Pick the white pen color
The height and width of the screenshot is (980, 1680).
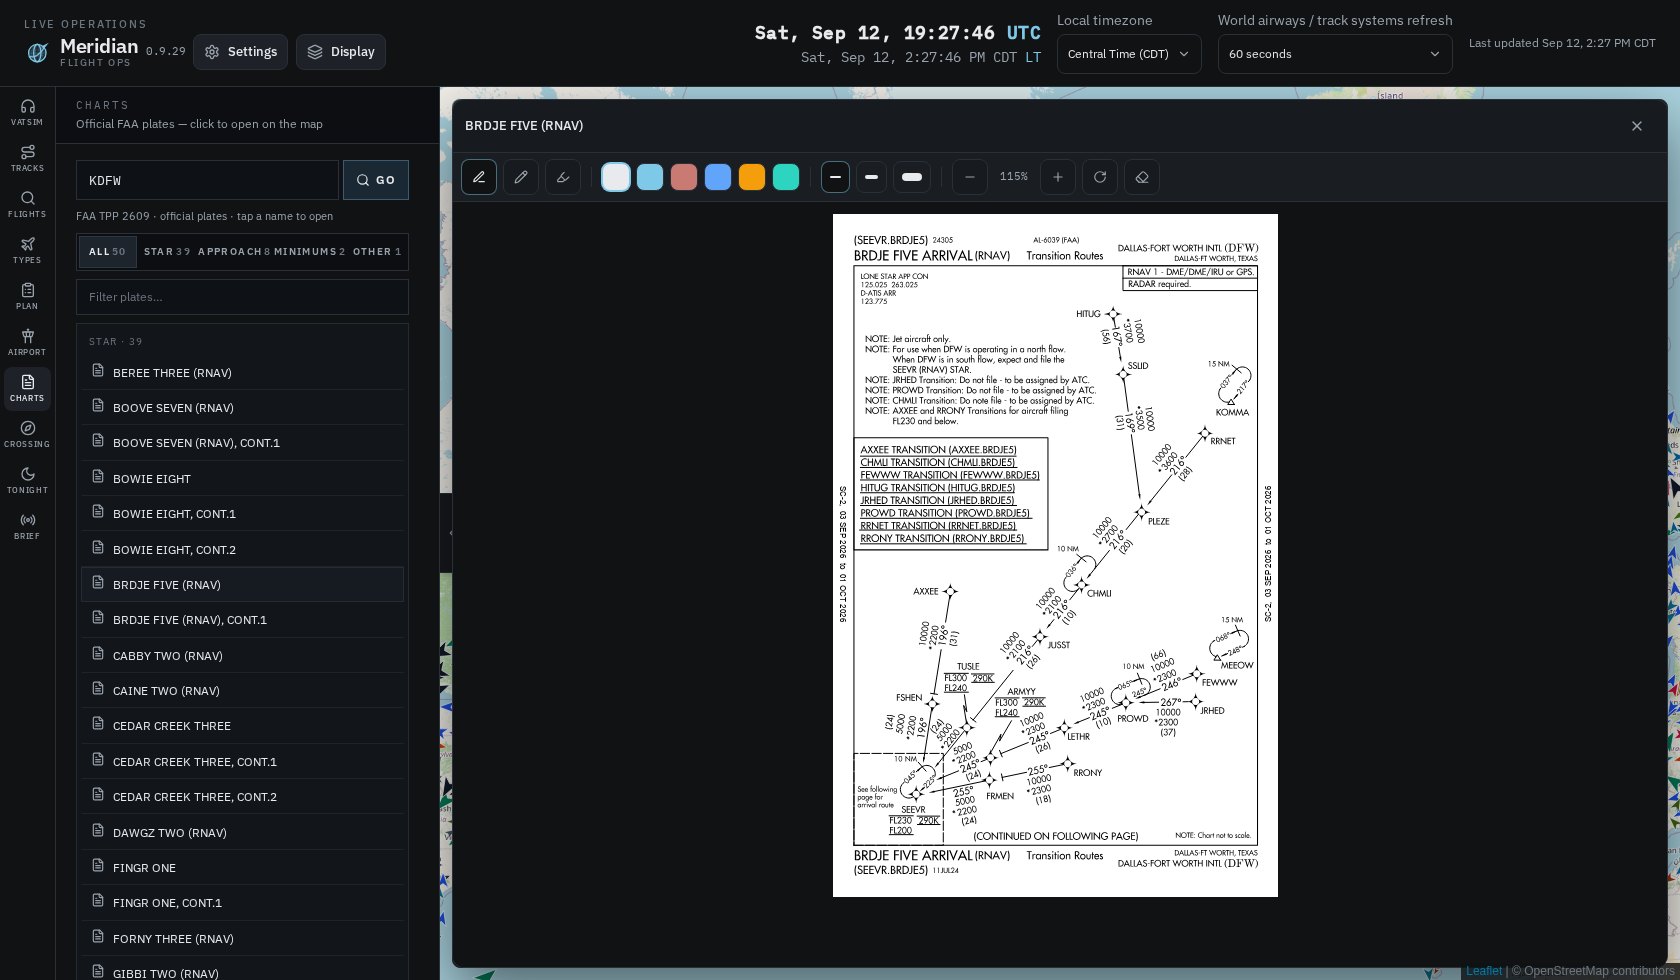pyautogui.click(x=616, y=177)
